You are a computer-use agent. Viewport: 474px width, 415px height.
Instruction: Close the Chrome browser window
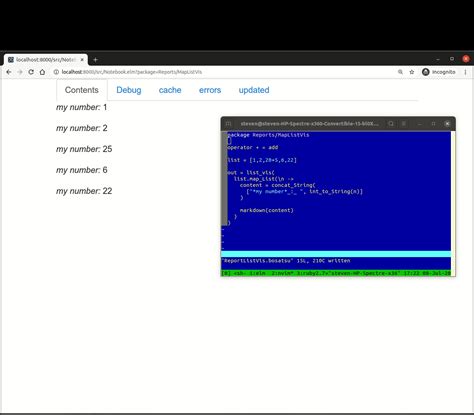(x=466, y=59)
